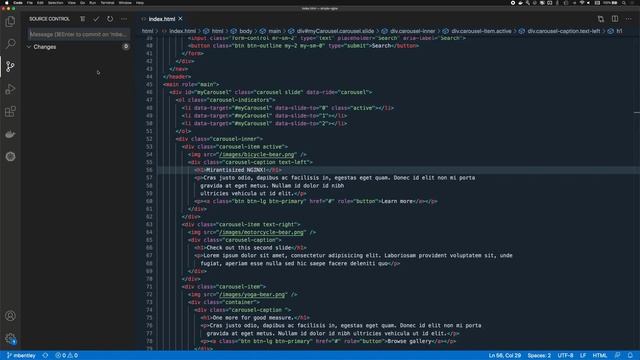Screen dimensions: 640x360
Task: Open the Docker view in activity bar
Action: pyautogui.click(x=10, y=134)
